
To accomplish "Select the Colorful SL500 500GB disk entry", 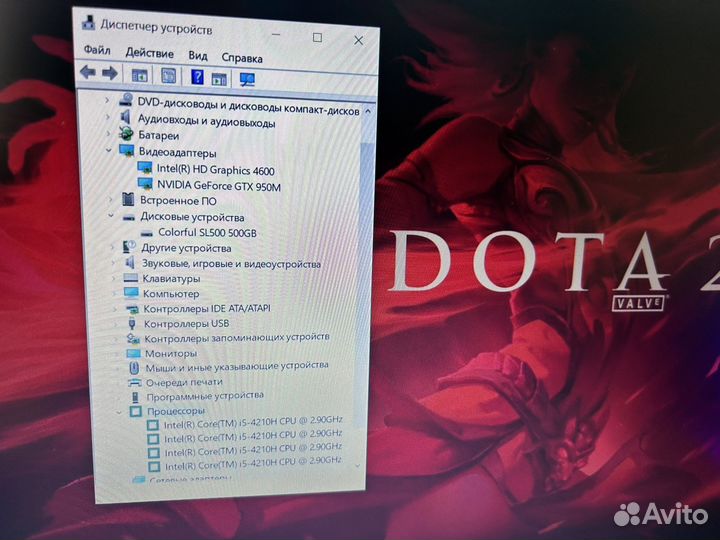I will pos(207,233).
